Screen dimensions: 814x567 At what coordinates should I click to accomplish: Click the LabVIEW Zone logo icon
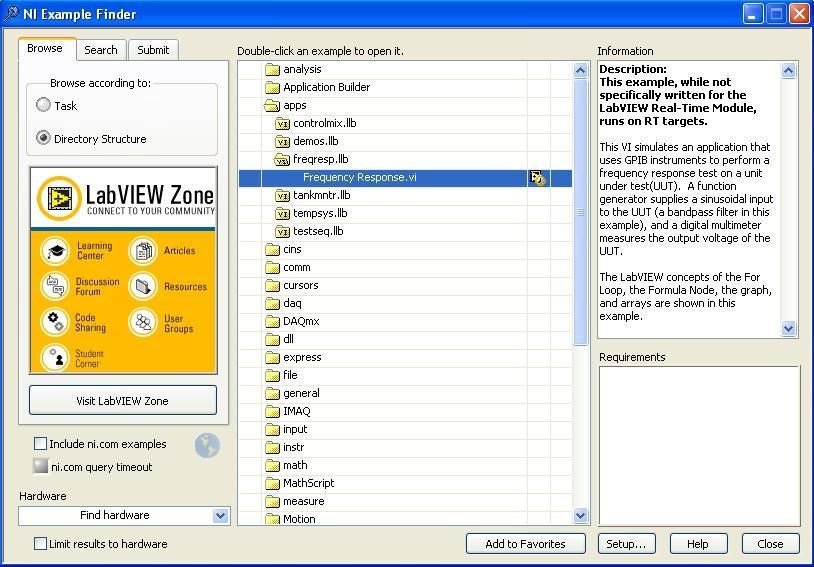(59, 198)
